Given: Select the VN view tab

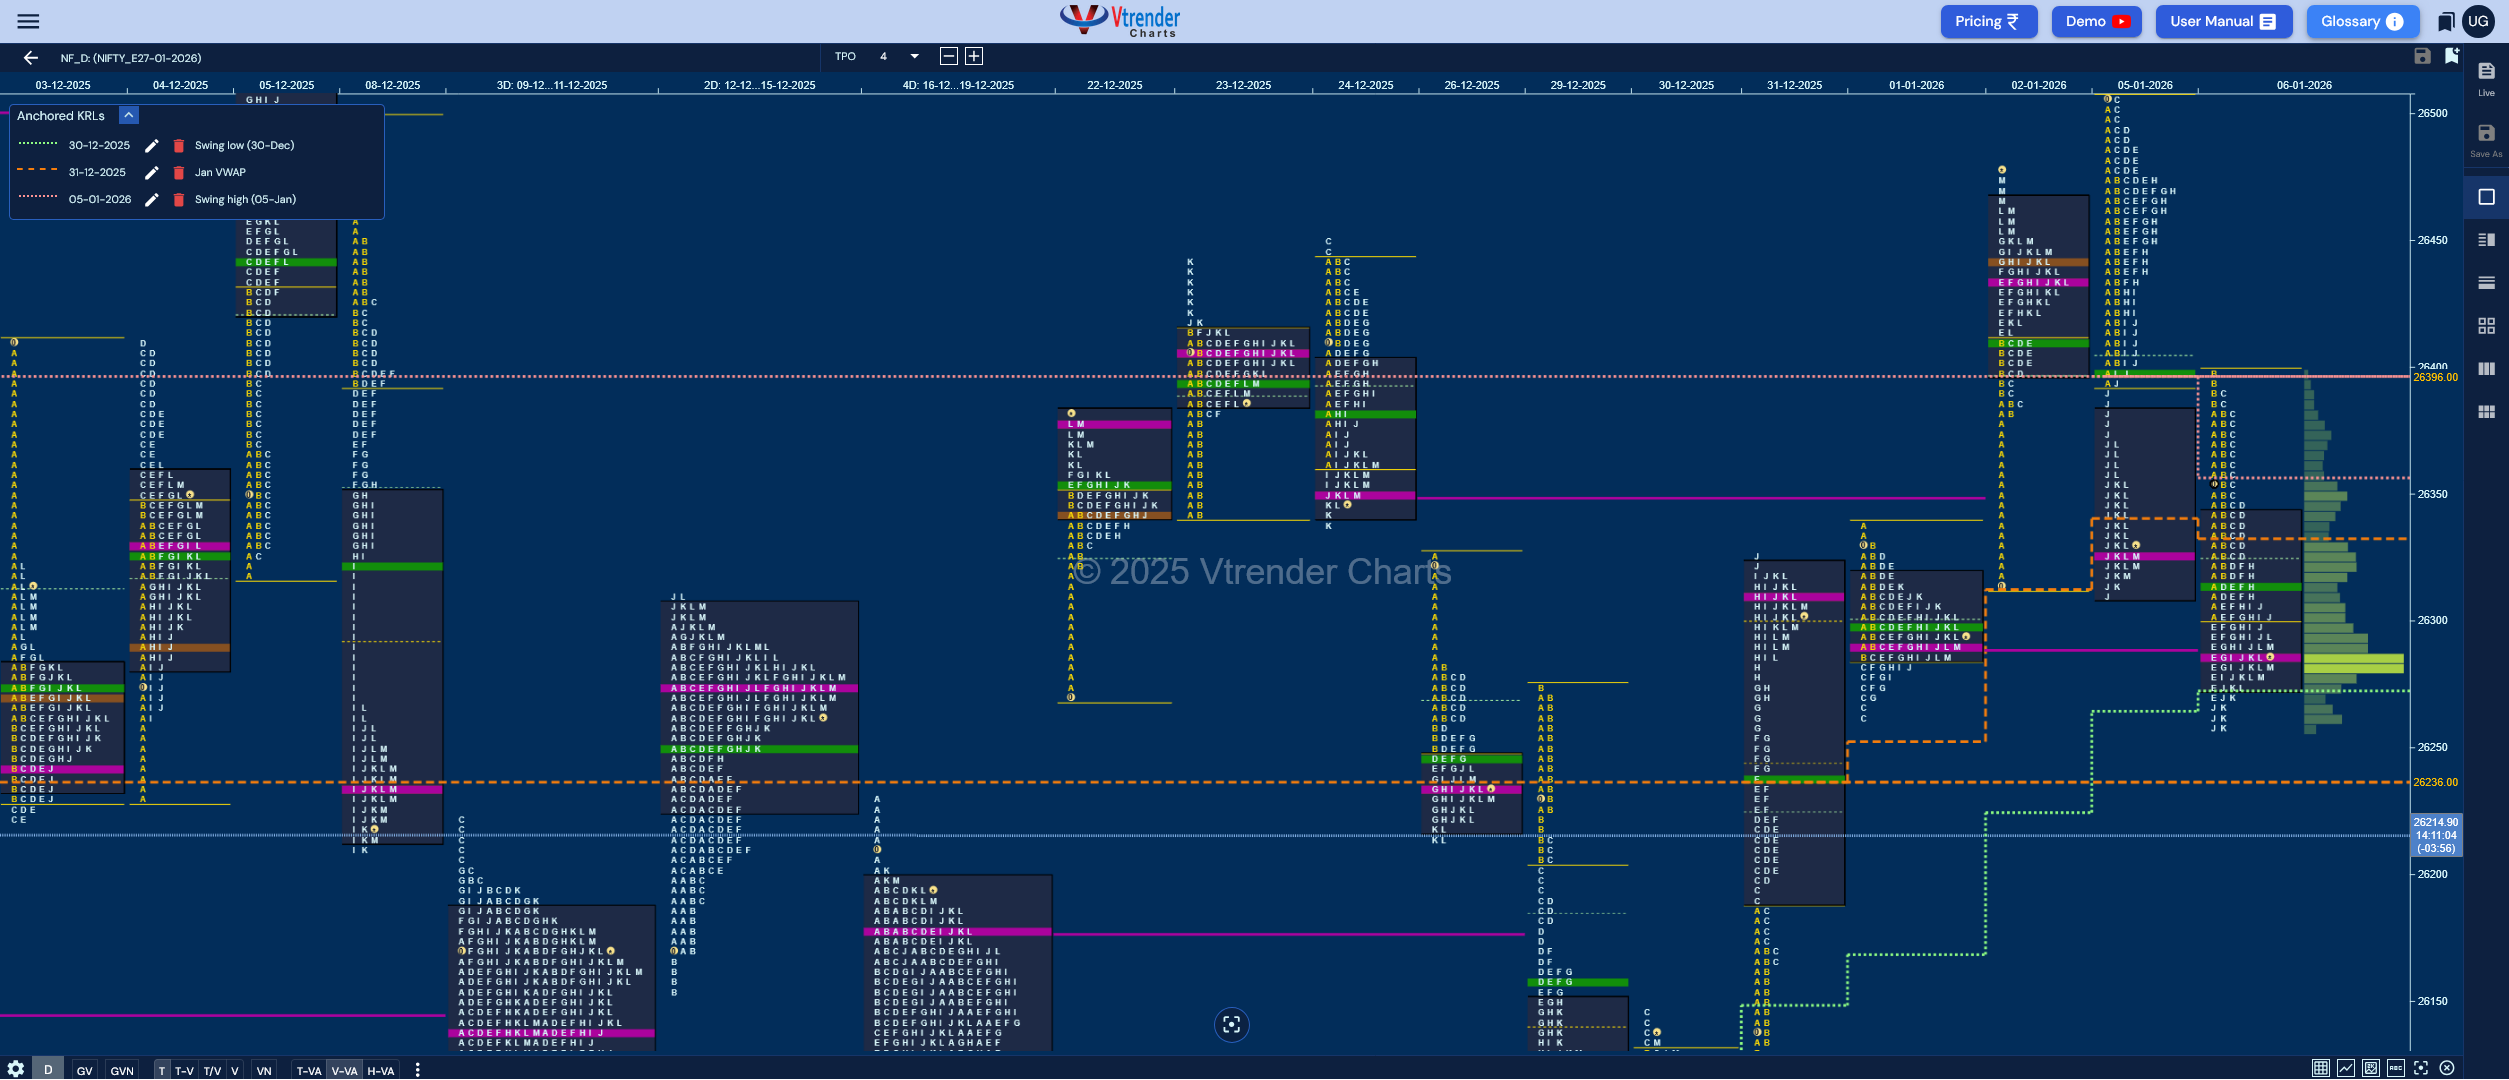Looking at the screenshot, I should (264, 1070).
